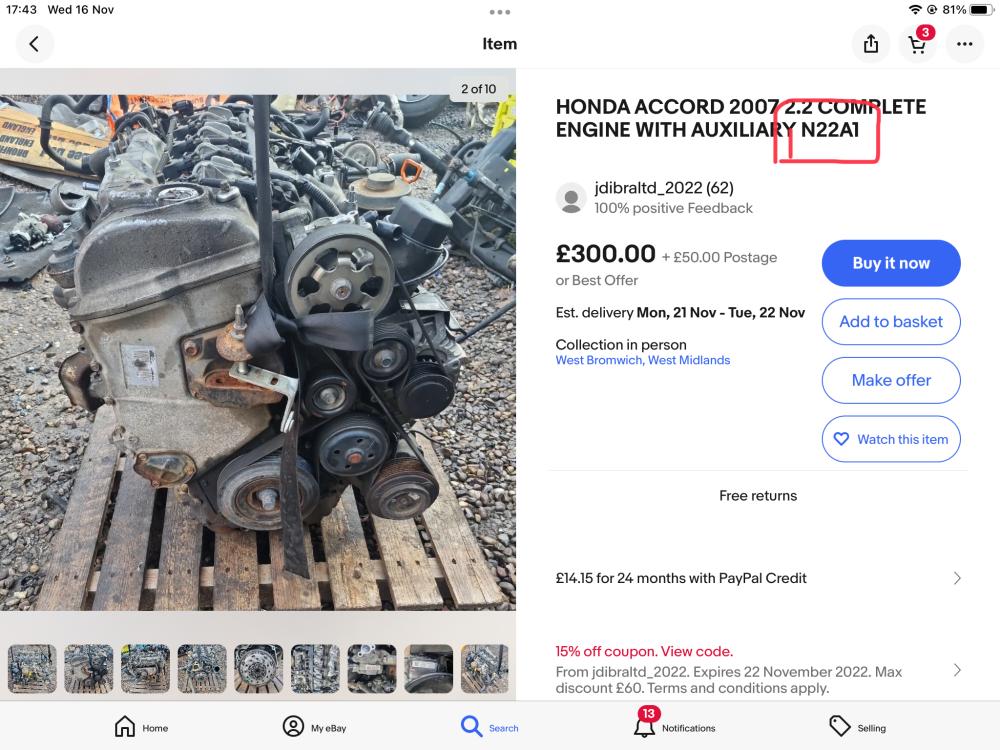Open the jdibraltd_2022 seller link
1000x750 pixels.
click(648, 188)
